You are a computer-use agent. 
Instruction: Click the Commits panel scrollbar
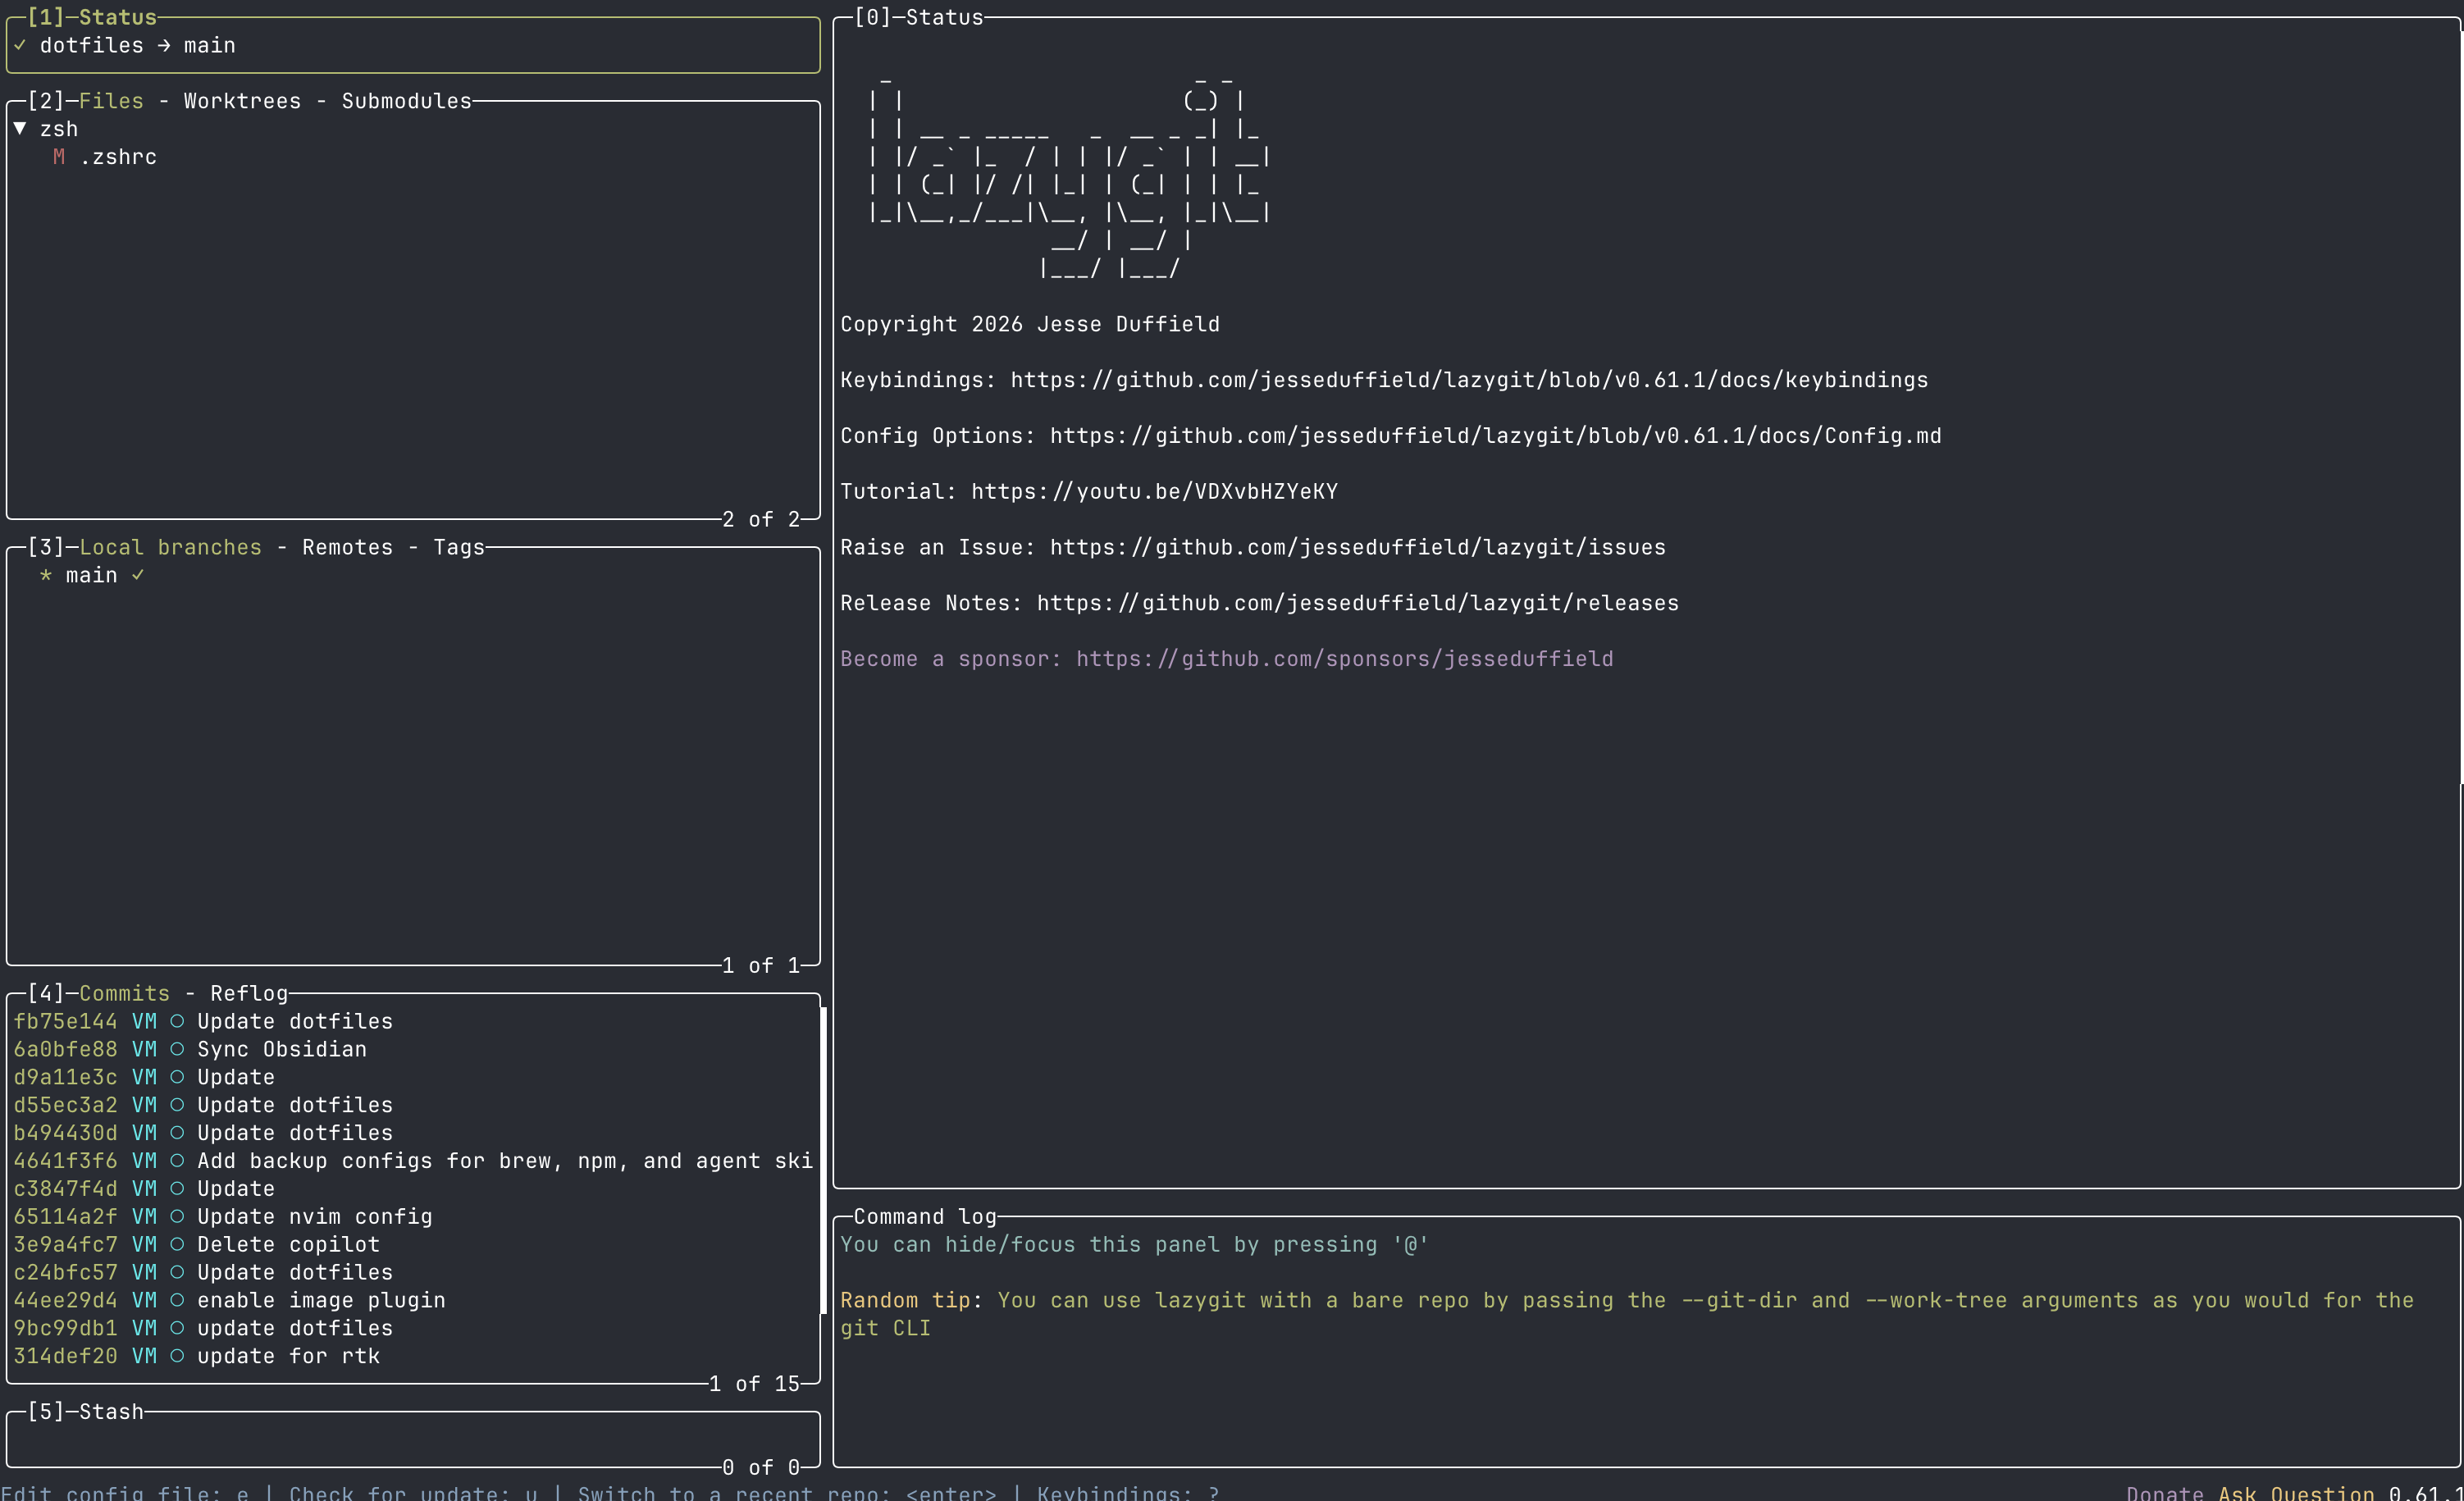pyautogui.click(x=823, y=1160)
